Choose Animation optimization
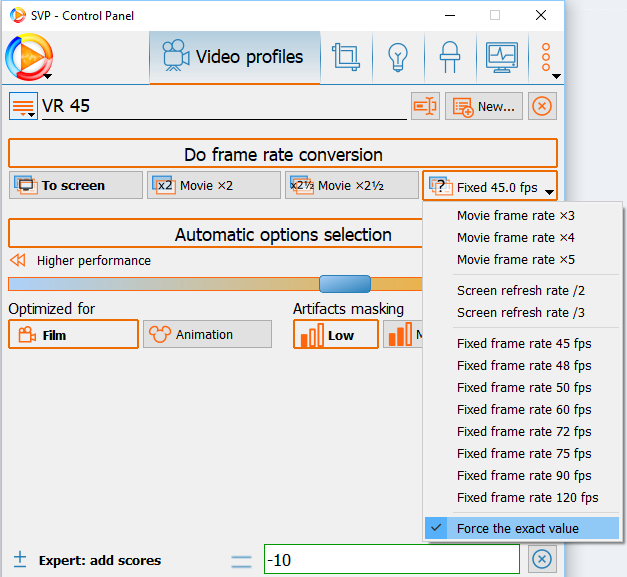Image resolution: width=627 pixels, height=577 pixels. pos(207,335)
